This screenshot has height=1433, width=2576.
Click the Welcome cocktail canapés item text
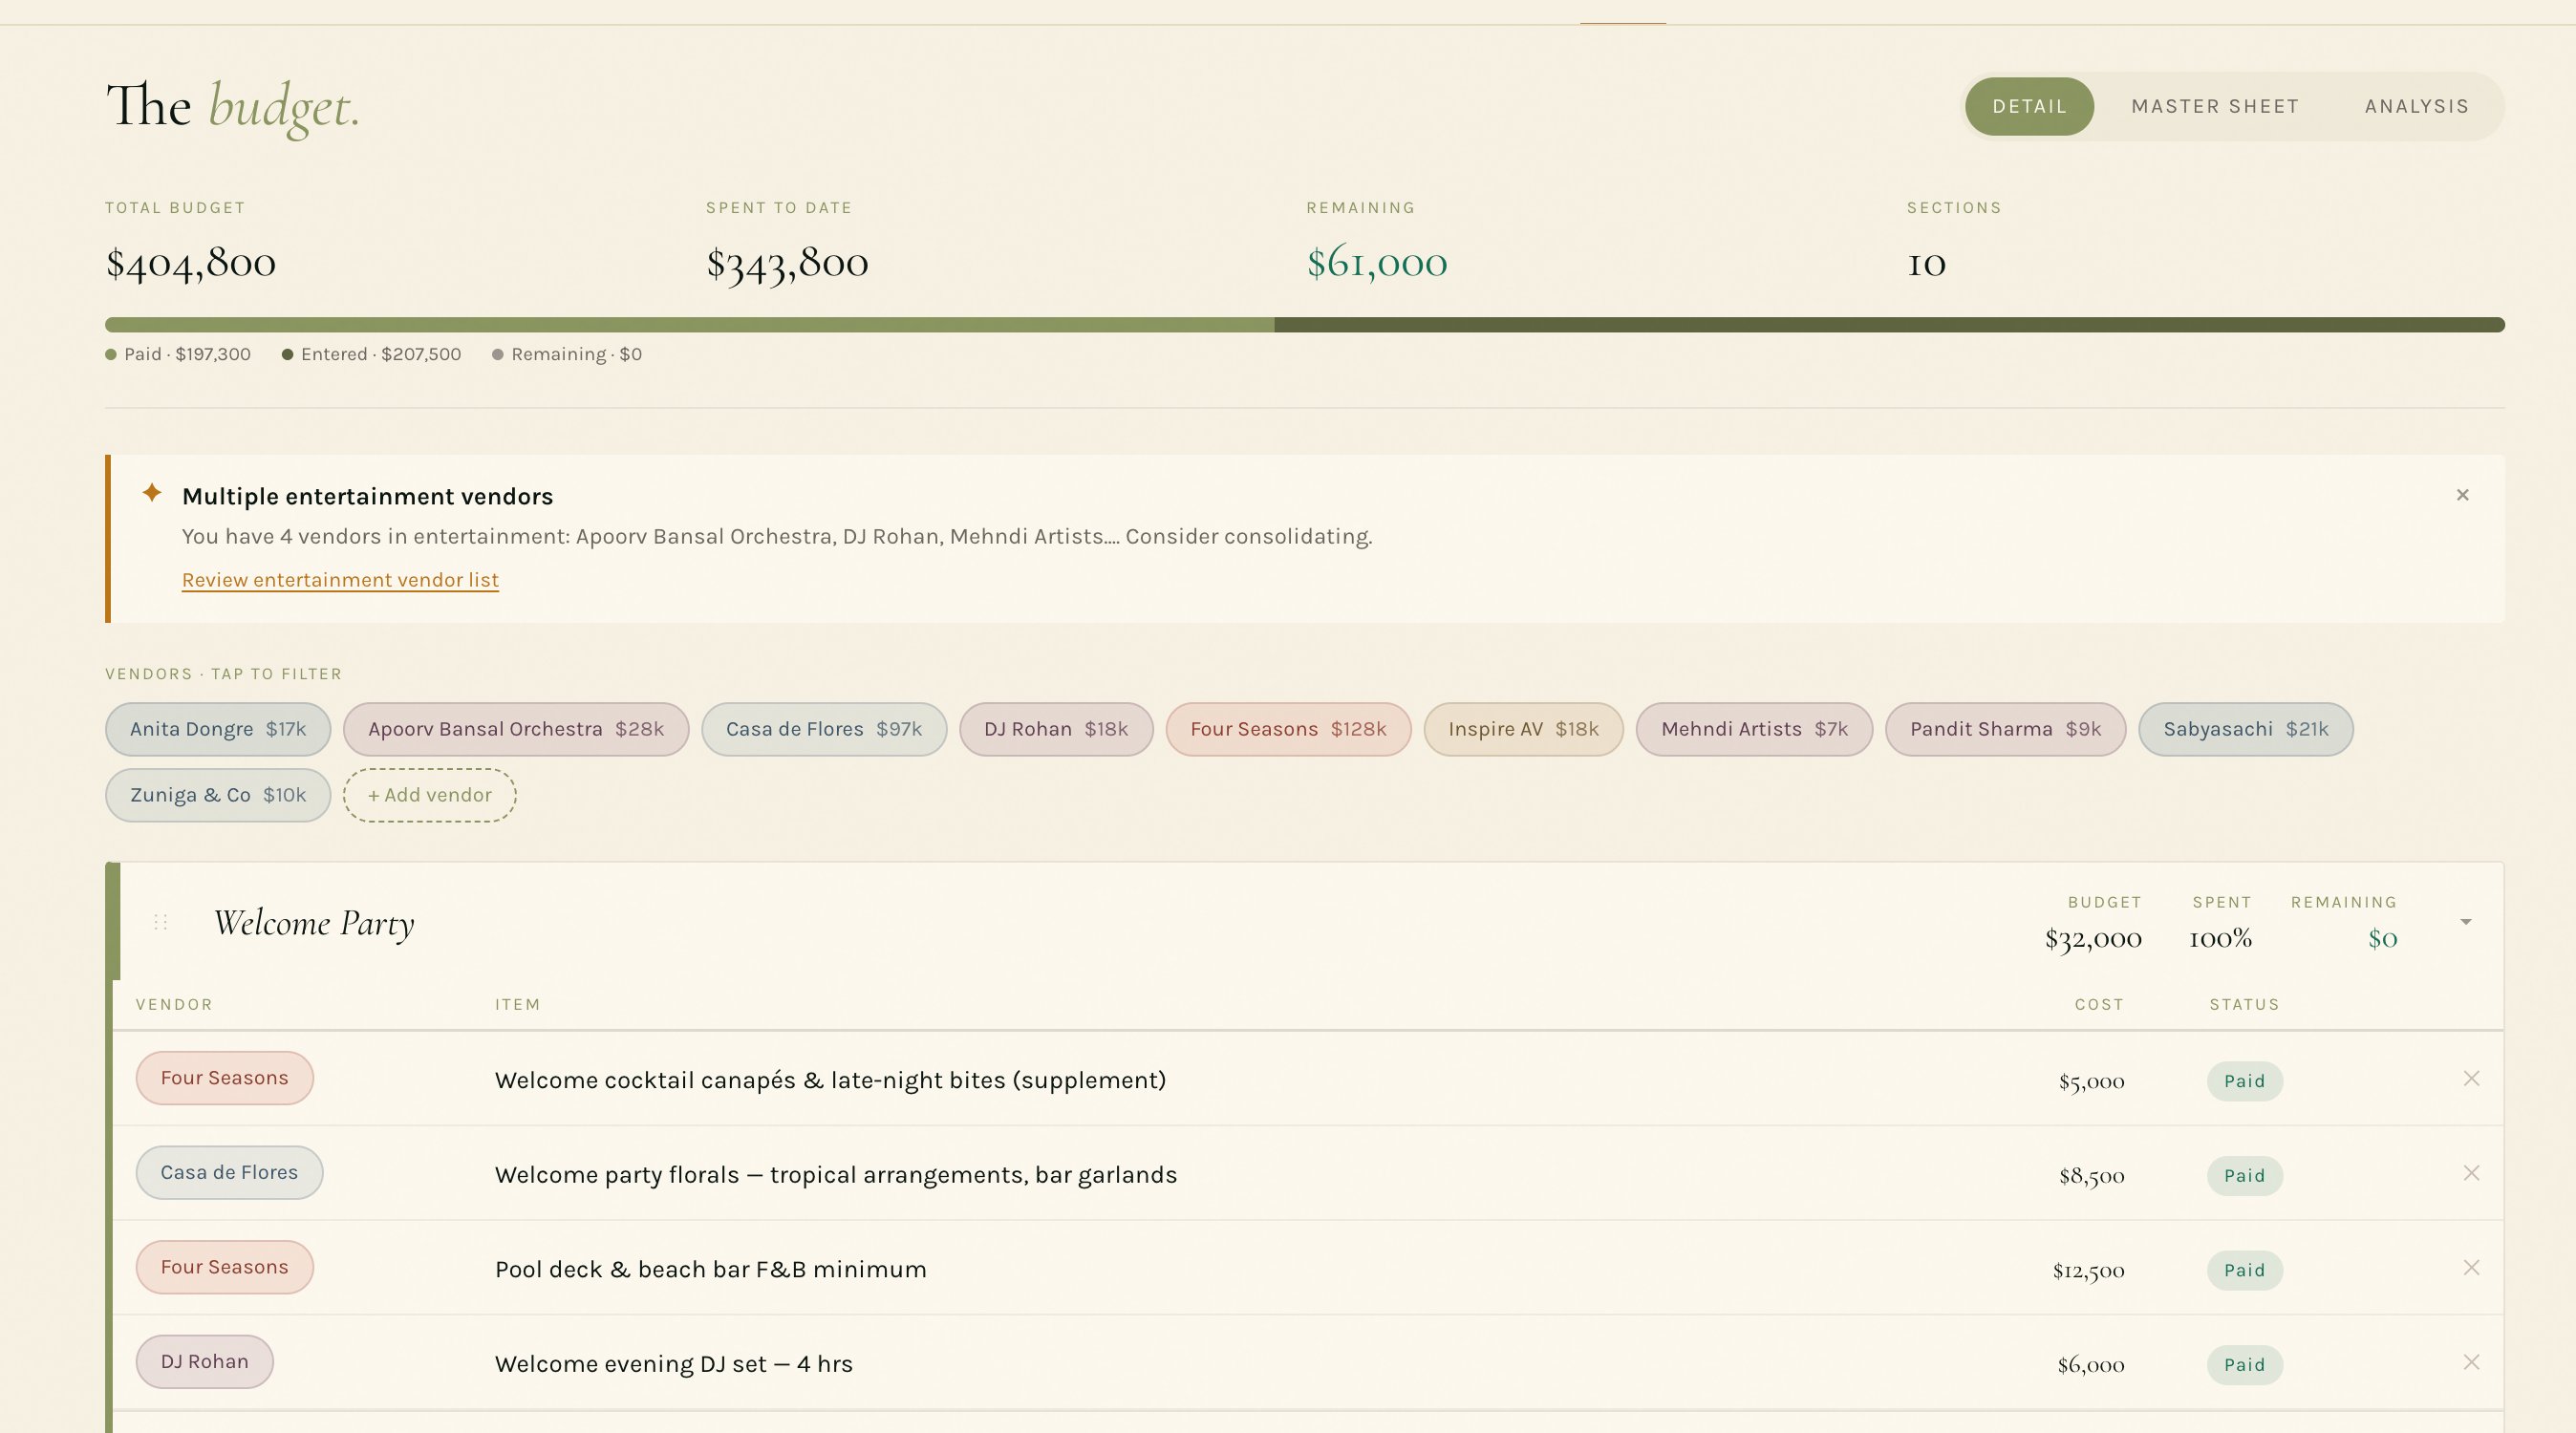tap(830, 1080)
